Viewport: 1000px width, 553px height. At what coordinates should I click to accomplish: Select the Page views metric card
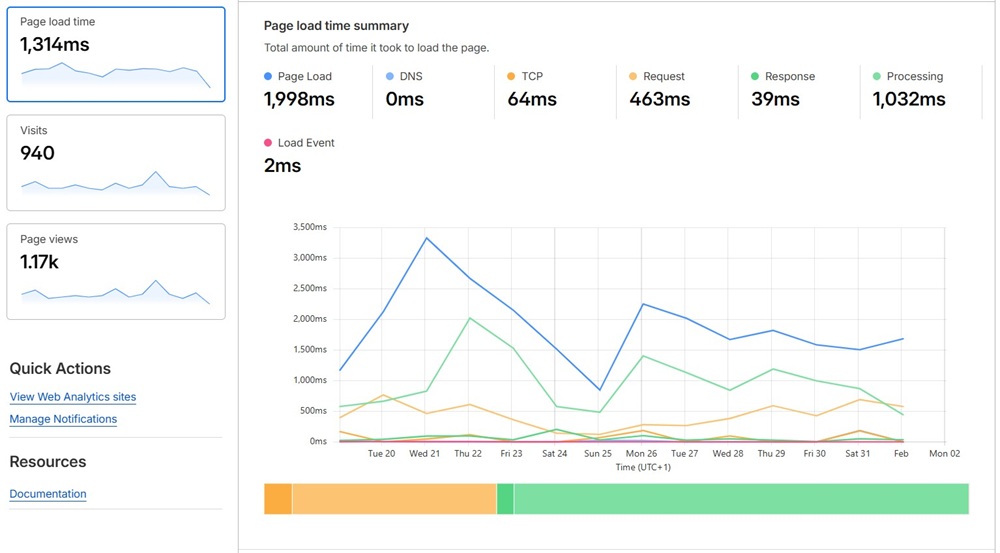point(116,271)
